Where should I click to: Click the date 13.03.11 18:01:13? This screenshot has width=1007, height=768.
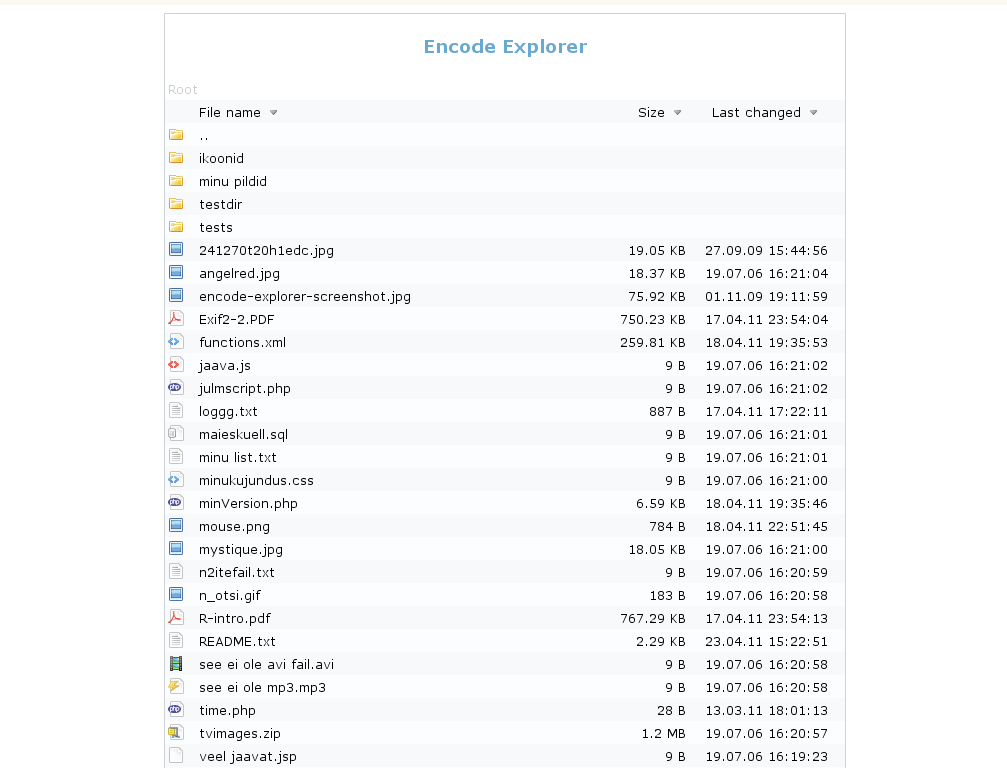[x=766, y=710]
